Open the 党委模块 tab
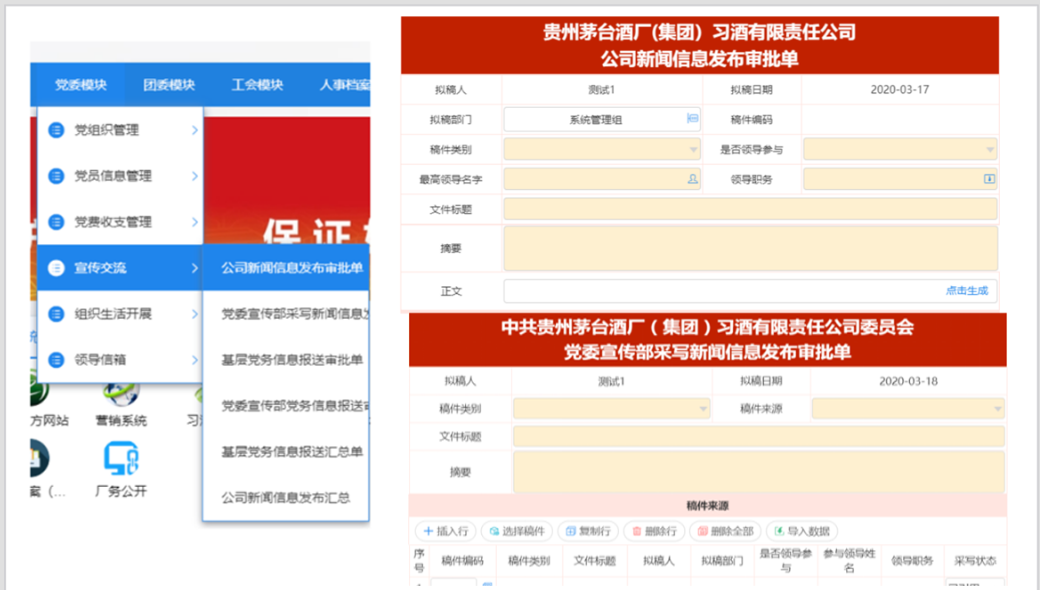1040x590 pixels. (80, 85)
